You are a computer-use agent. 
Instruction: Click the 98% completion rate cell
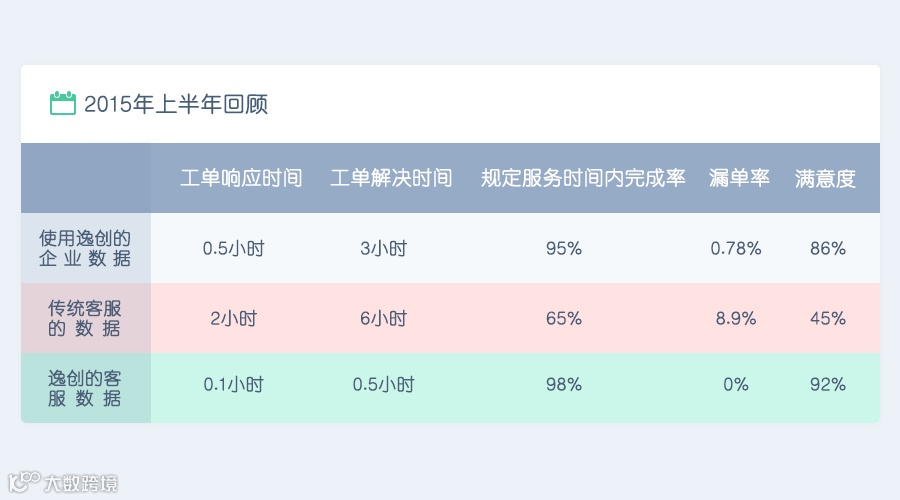(x=564, y=384)
